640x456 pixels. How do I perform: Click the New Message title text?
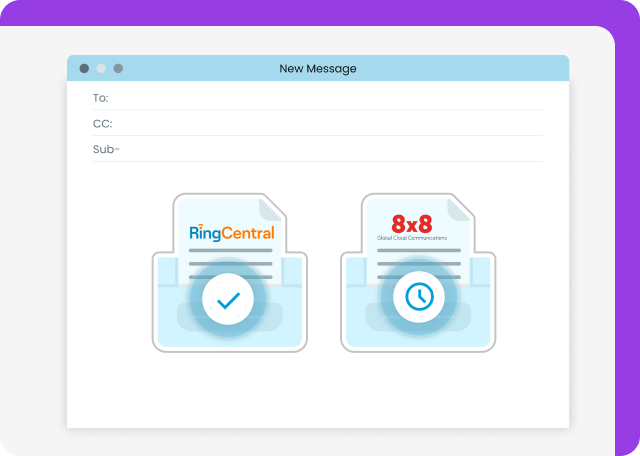[x=318, y=69]
